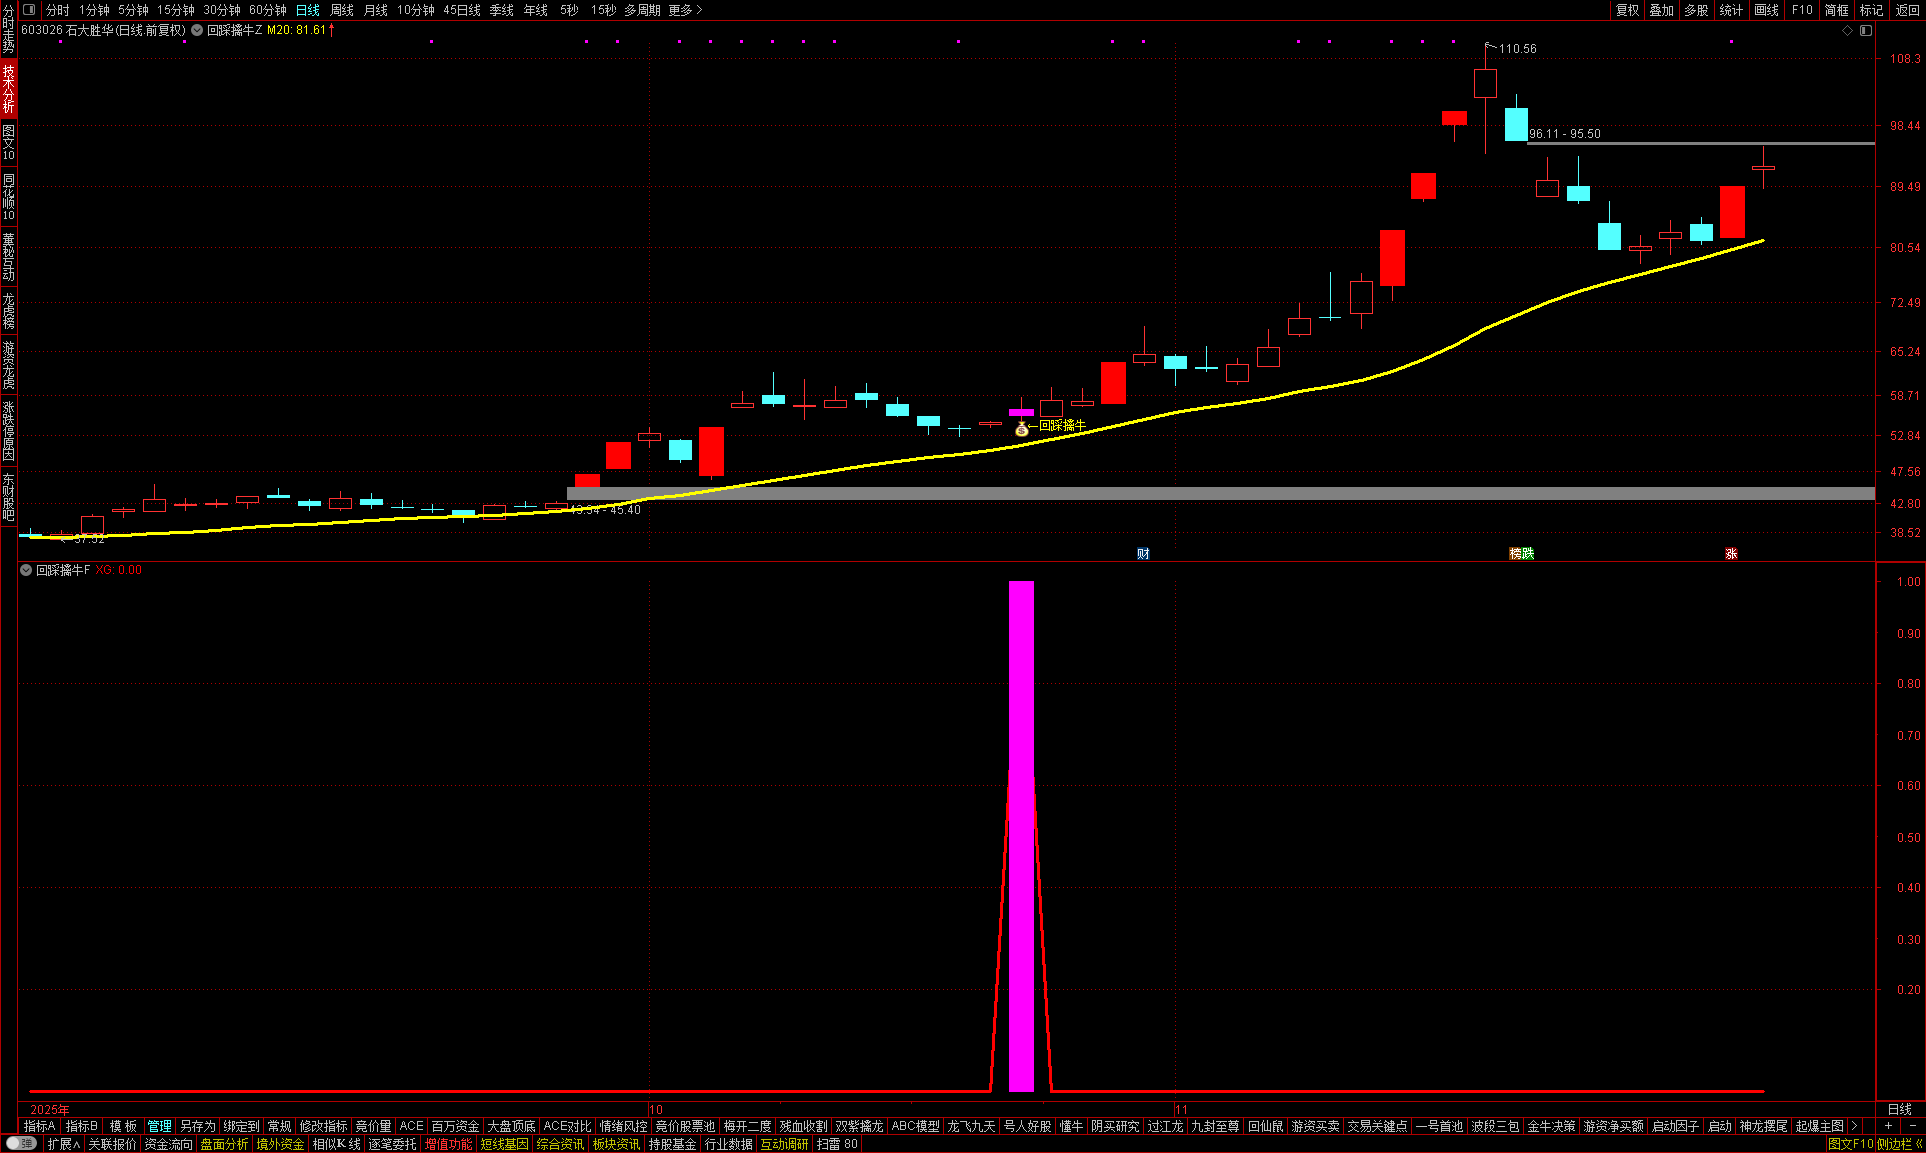
Task: Expand the 扩展 panel toggle
Action: point(63,1144)
